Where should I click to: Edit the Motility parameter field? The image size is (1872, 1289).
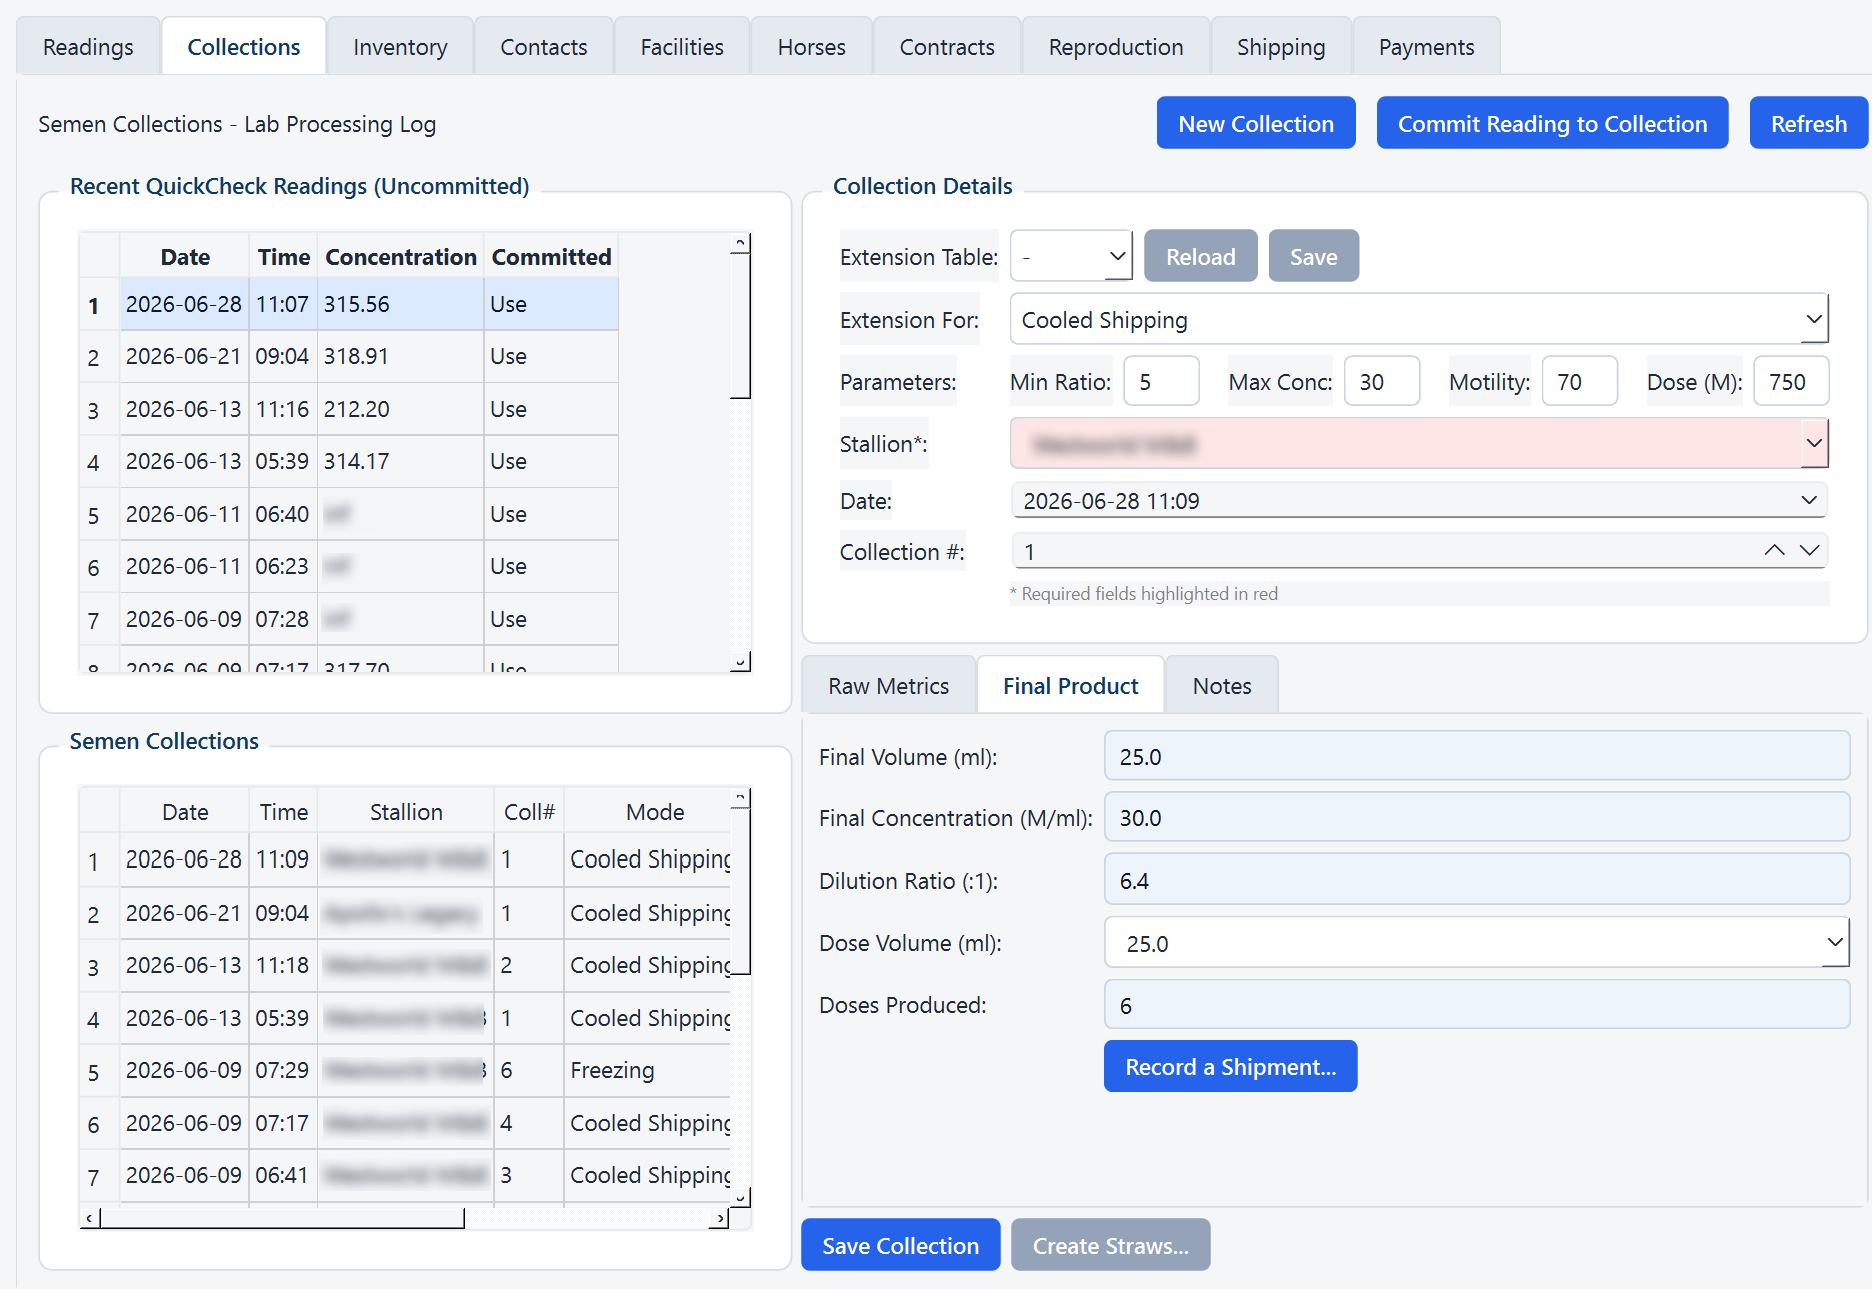(1580, 381)
